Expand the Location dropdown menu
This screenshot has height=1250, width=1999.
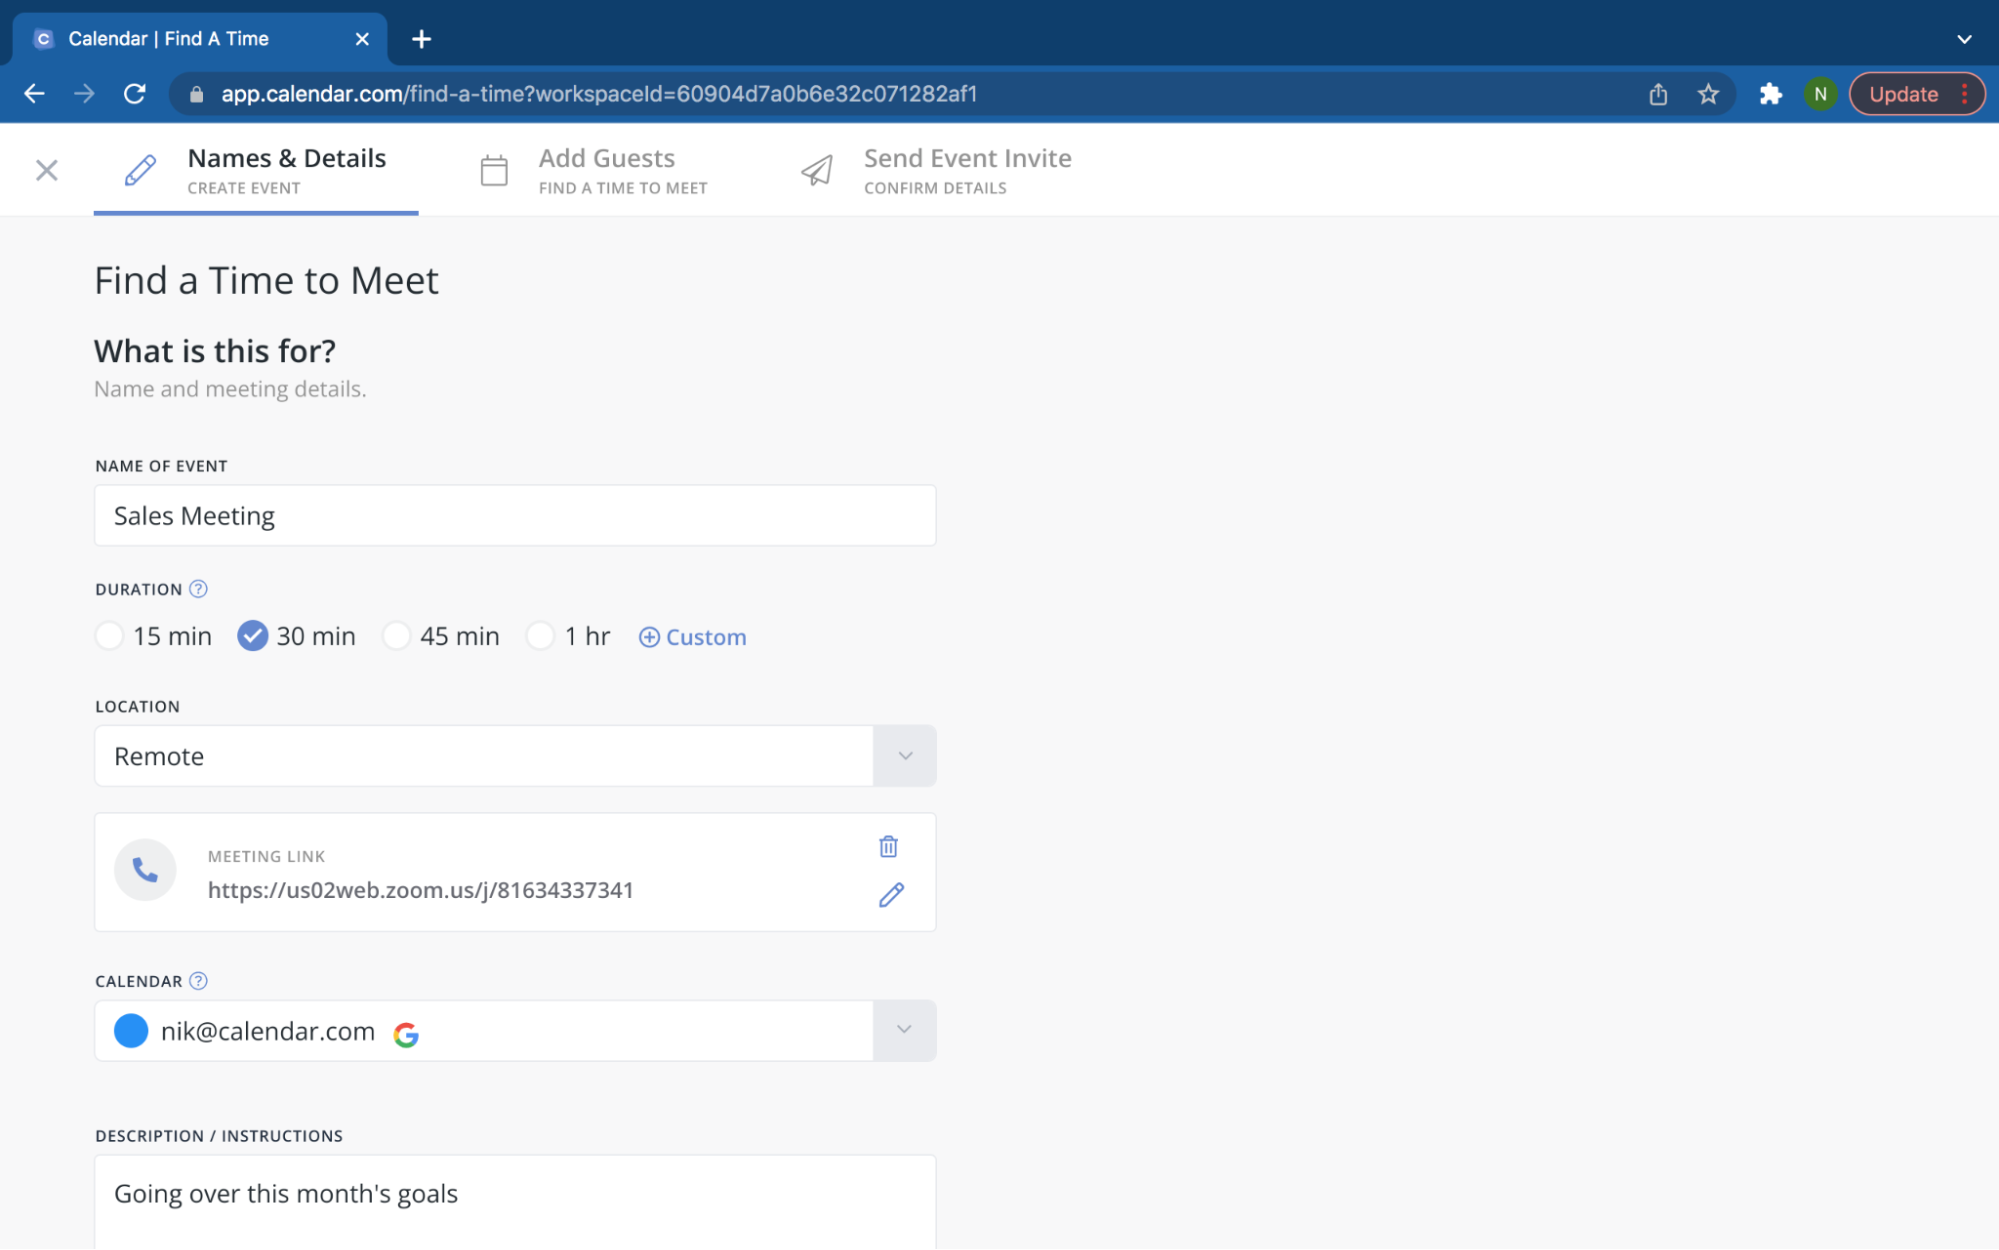[904, 755]
